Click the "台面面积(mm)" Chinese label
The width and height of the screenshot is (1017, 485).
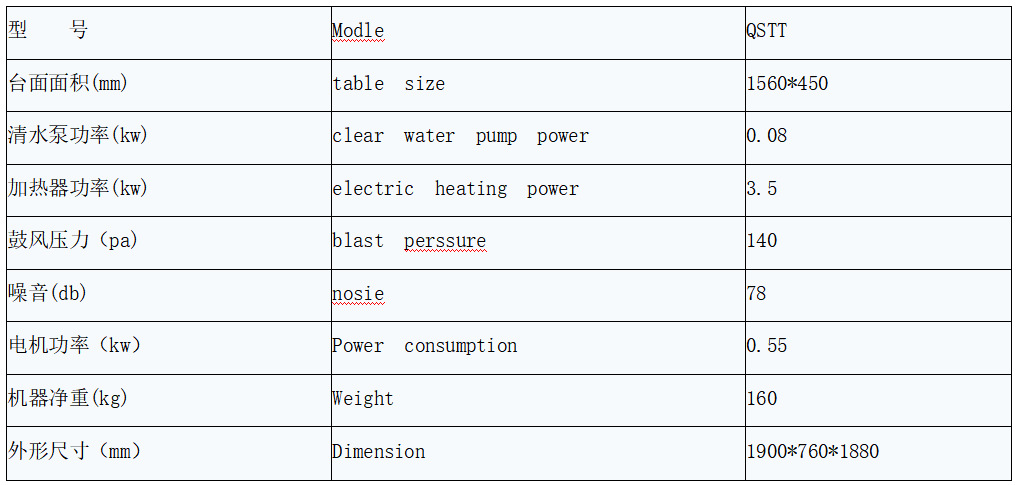coord(68,84)
